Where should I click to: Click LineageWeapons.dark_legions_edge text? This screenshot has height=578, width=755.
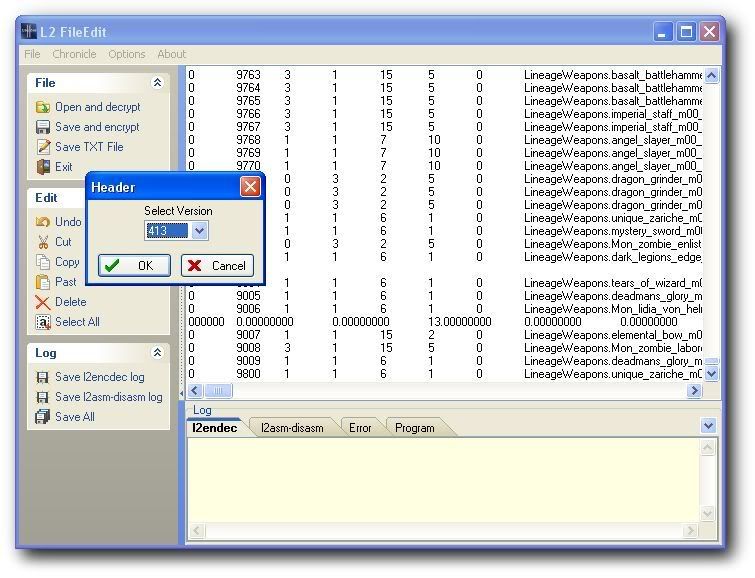click(x=612, y=257)
